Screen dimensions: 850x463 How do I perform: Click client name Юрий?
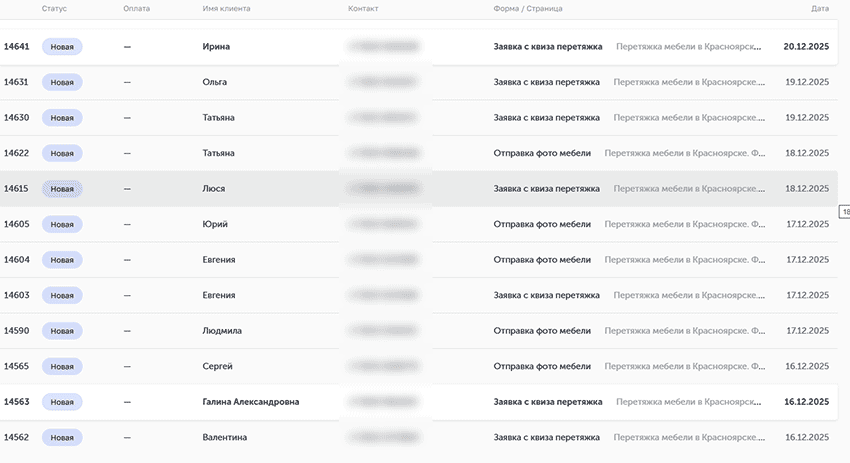coord(215,224)
